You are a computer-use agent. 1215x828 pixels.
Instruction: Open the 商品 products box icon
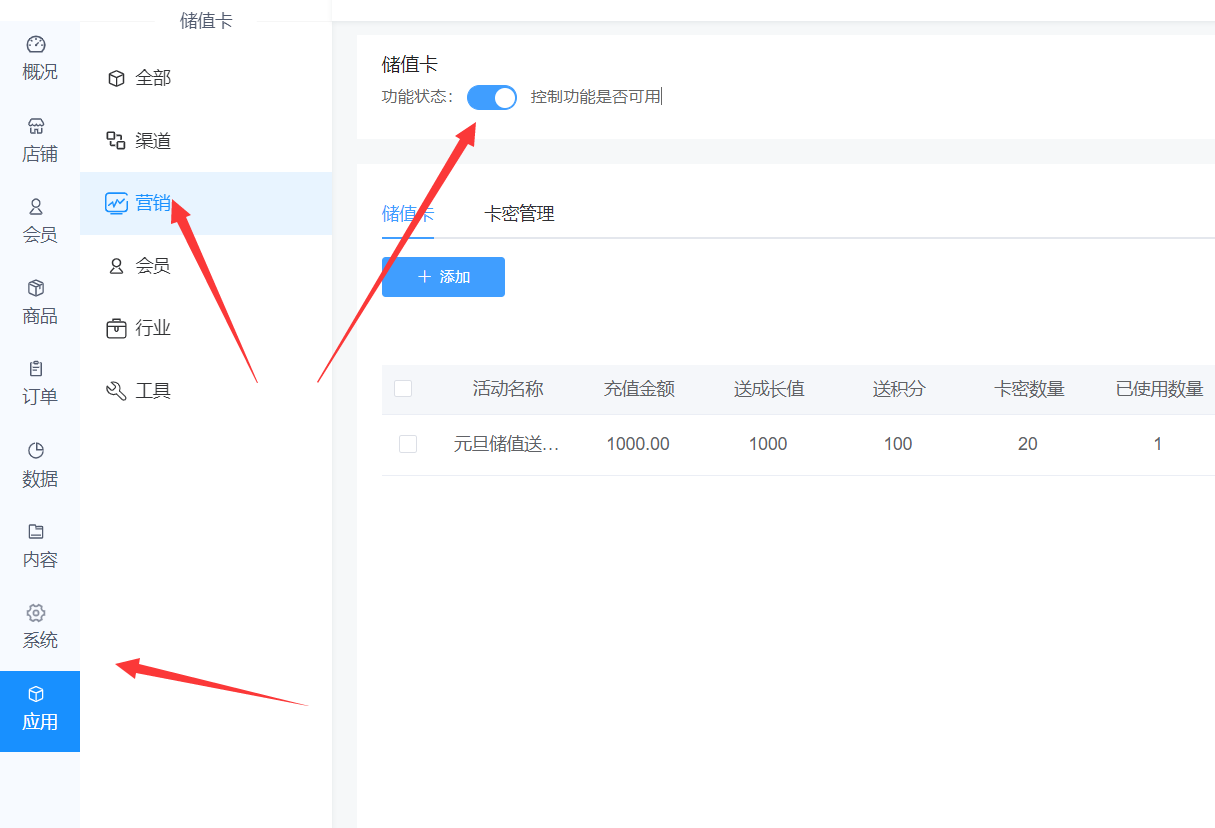36,288
